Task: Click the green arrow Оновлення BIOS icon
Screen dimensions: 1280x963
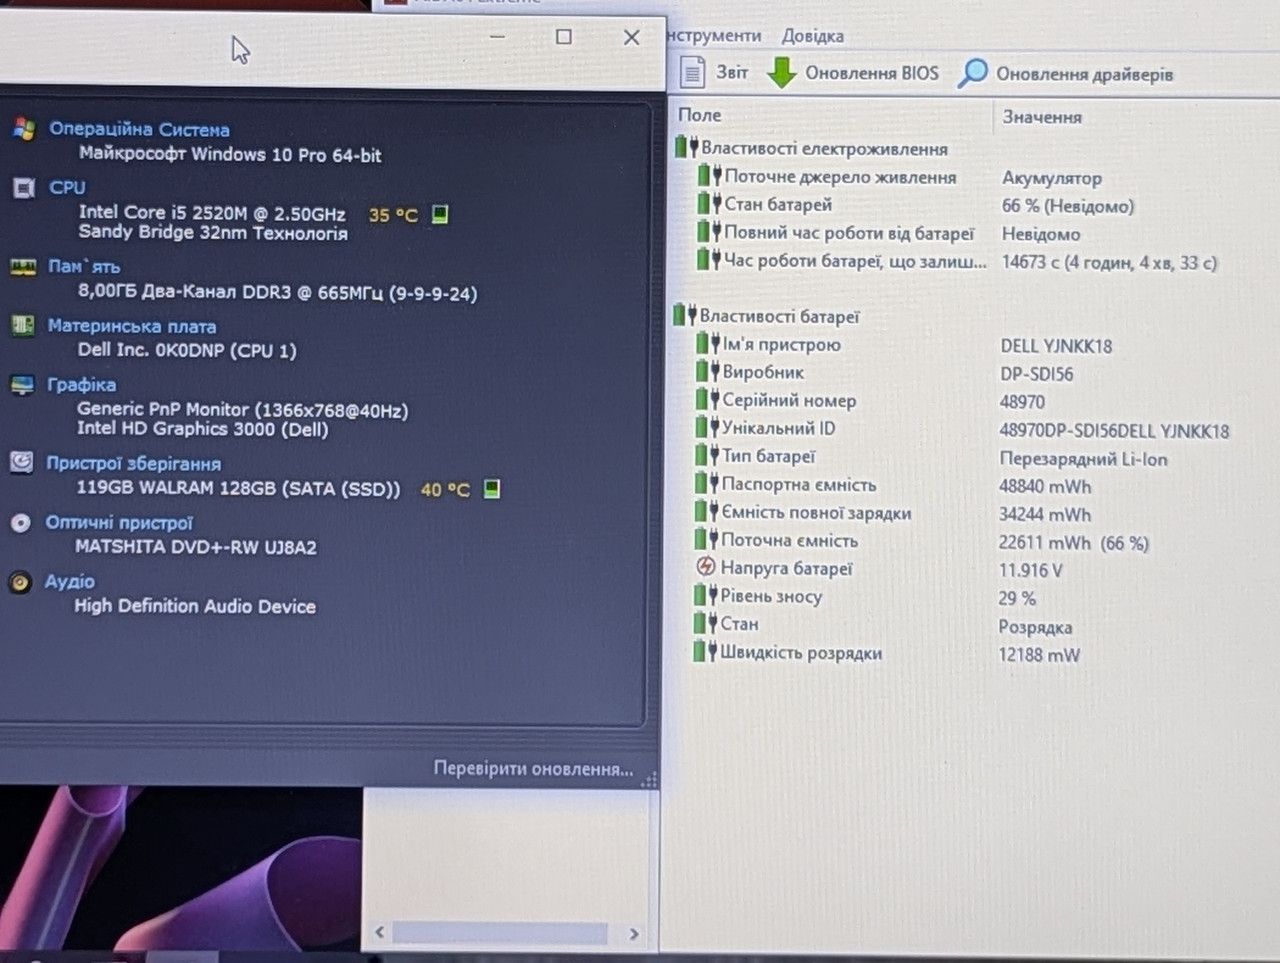Action: tap(781, 72)
